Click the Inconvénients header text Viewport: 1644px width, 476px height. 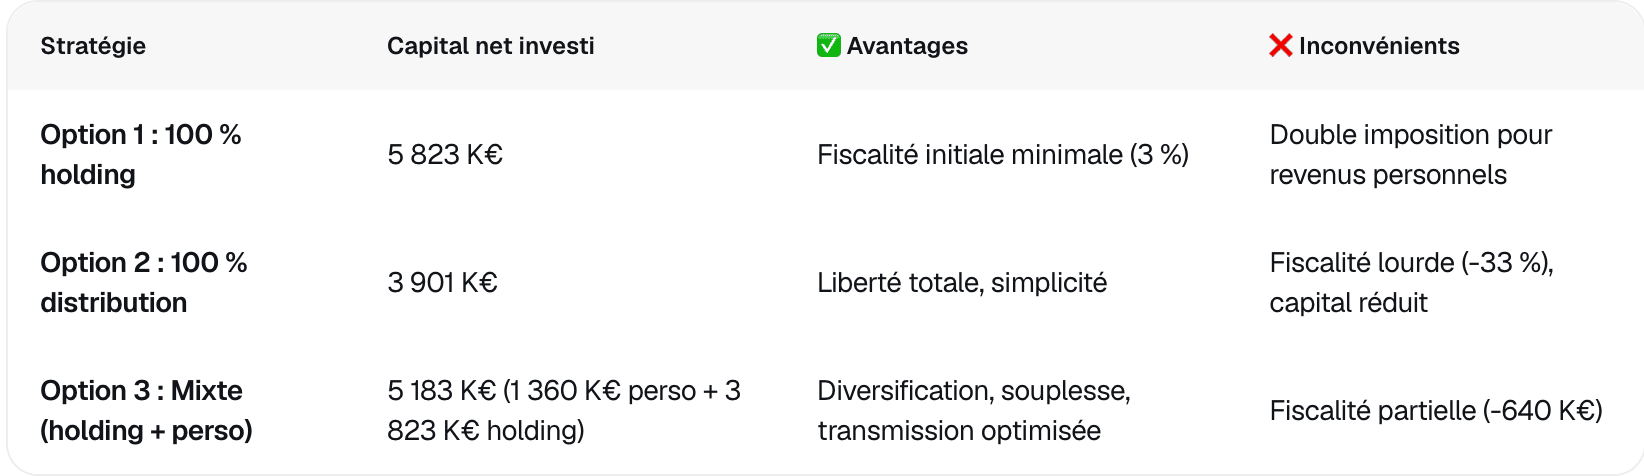click(1379, 46)
